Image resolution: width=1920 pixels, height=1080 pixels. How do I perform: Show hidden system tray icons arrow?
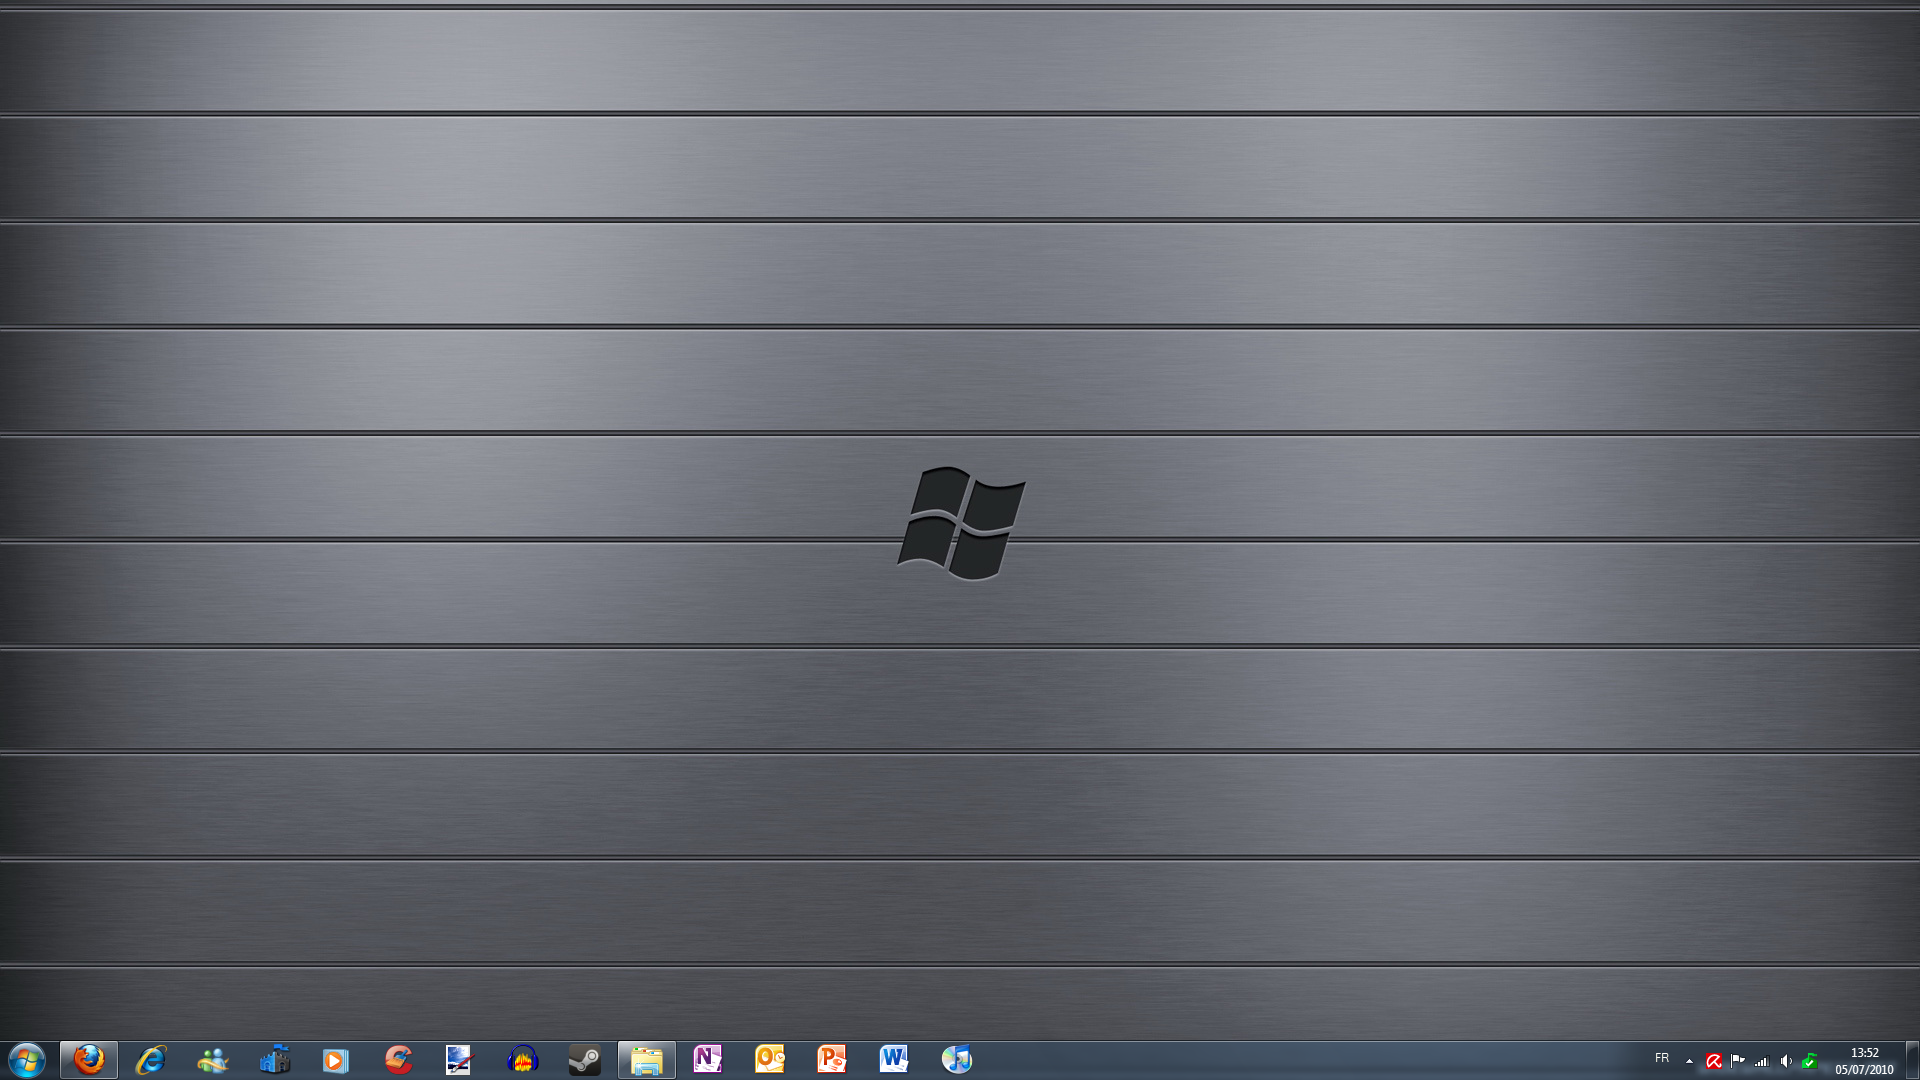coord(1689,1061)
